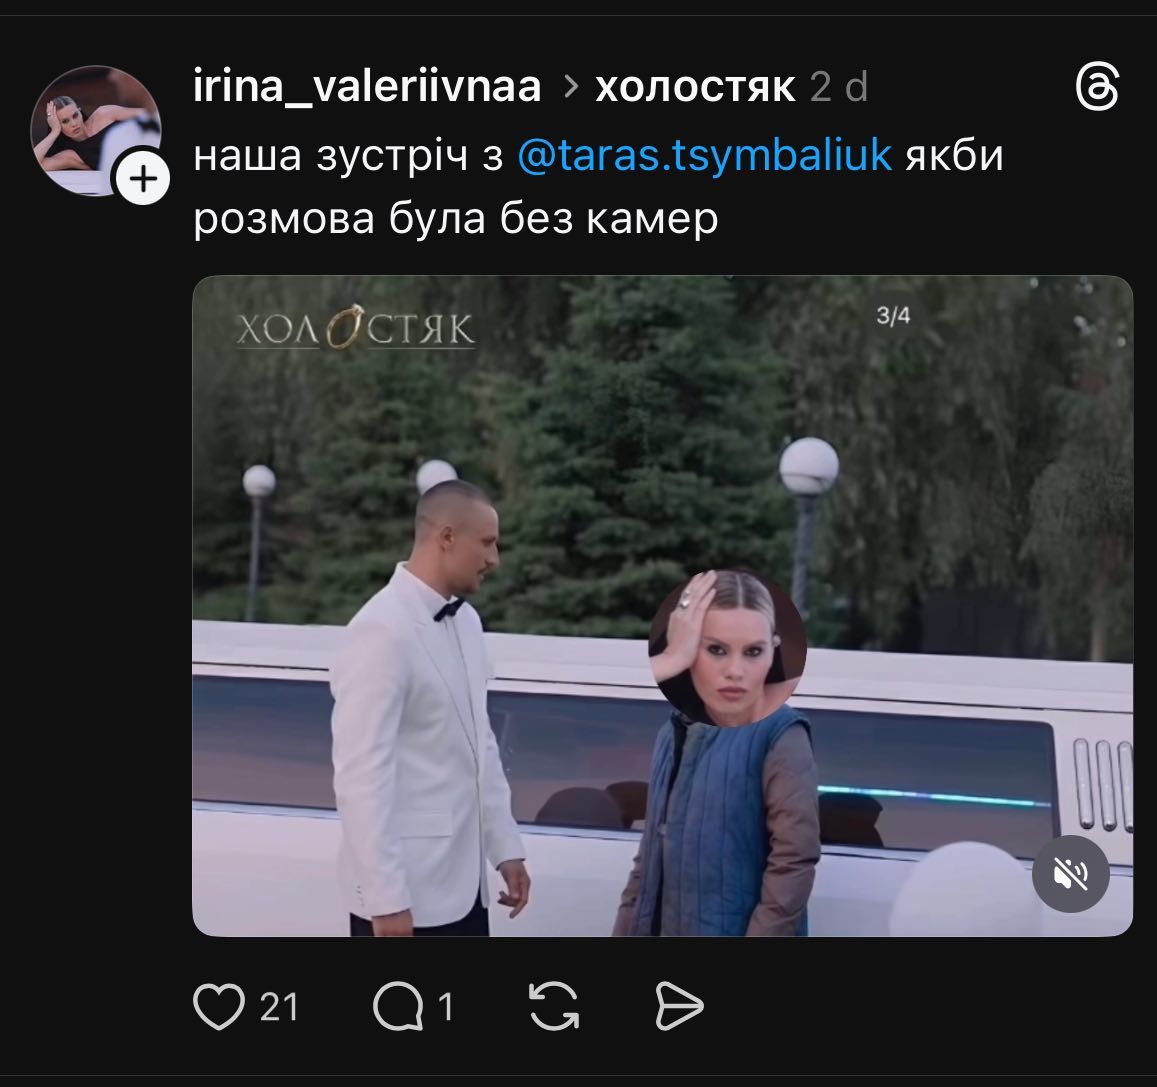The height and width of the screenshot is (1087, 1157).
Task: Open comments via speech bubble icon
Action: (x=398, y=1007)
